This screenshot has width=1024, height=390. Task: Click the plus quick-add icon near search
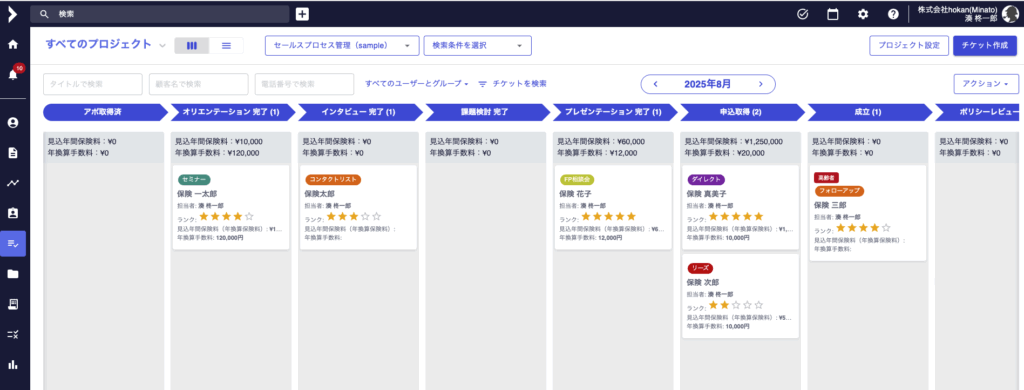[302, 14]
